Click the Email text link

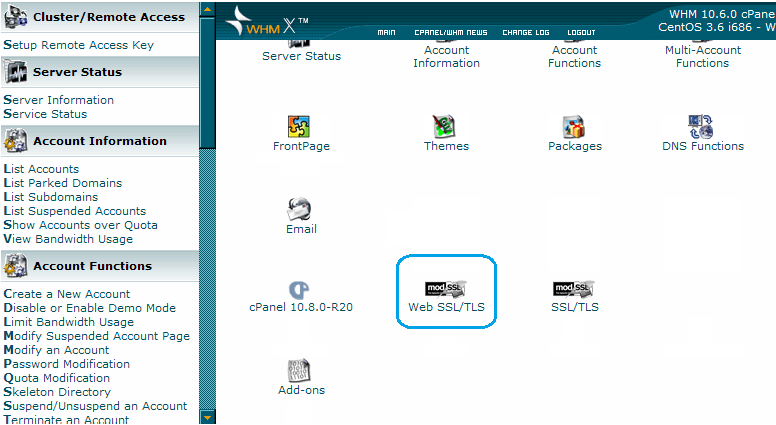[x=301, y=229]
